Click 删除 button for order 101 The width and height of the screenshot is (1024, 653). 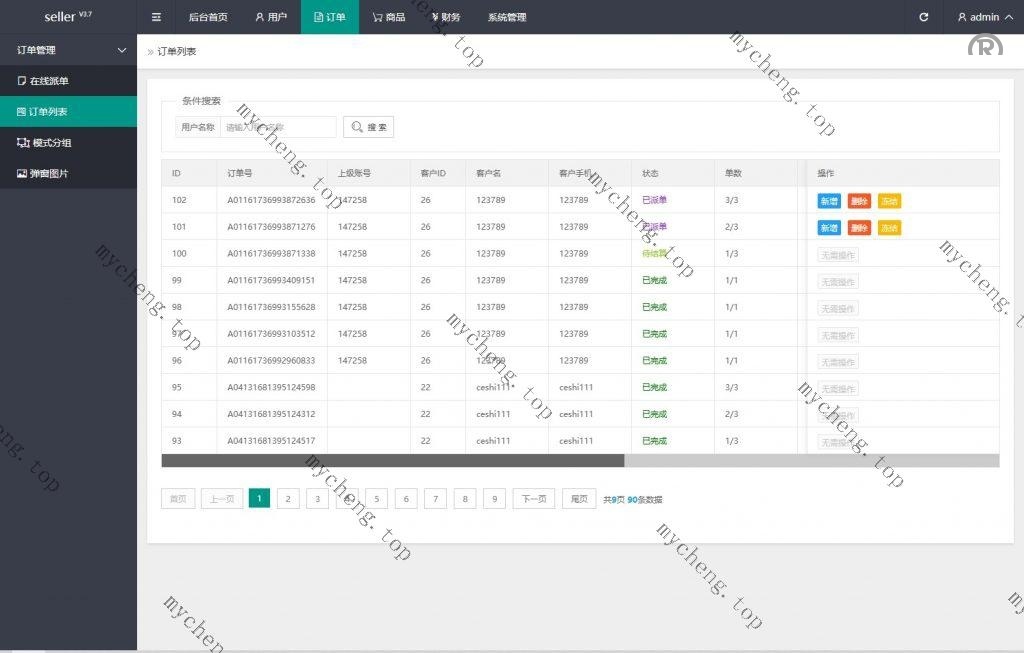pos(858,228)
